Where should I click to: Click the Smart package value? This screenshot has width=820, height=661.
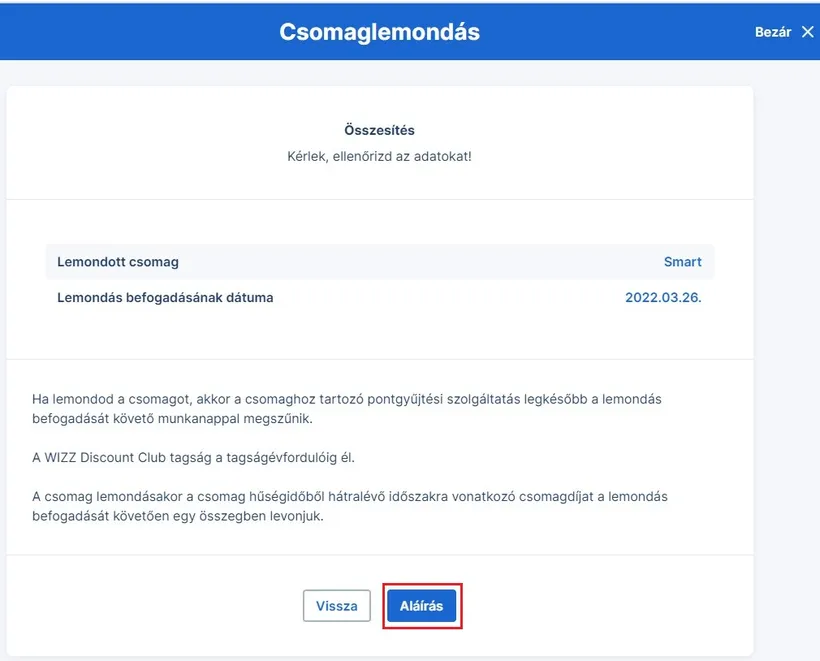coord(682,262)
